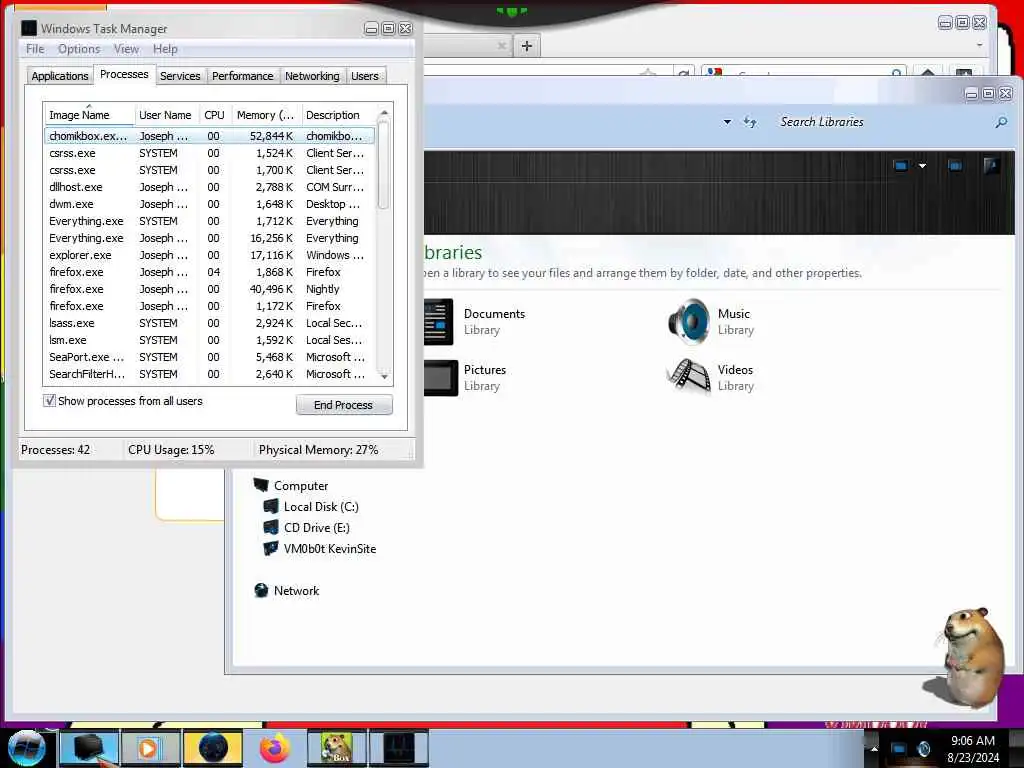Screen dimensions: 1024x768
Task: Click the taskbar clock showing 9:06 AM
Action: click(972, 741)
